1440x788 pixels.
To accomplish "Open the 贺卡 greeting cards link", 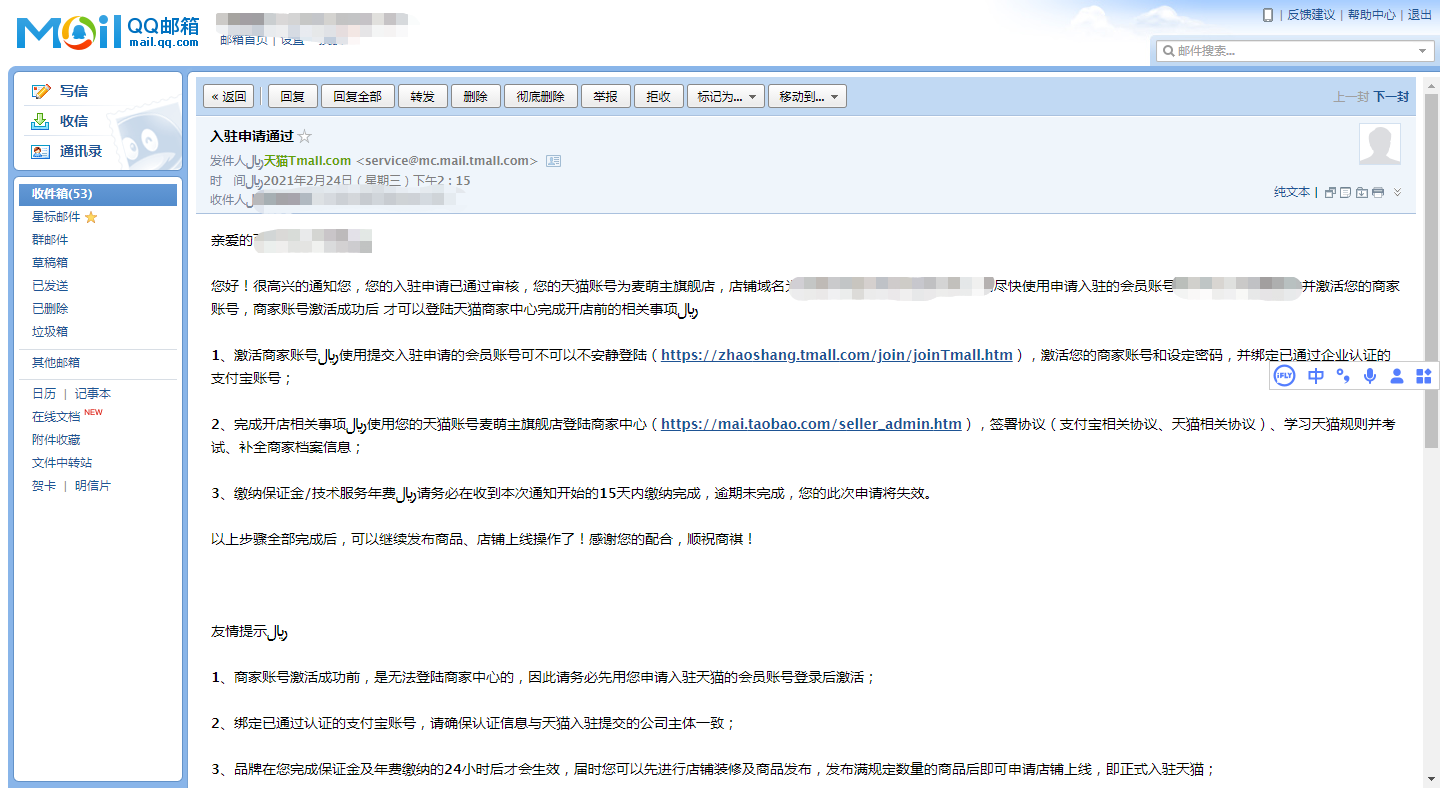I will click(44, 486).
